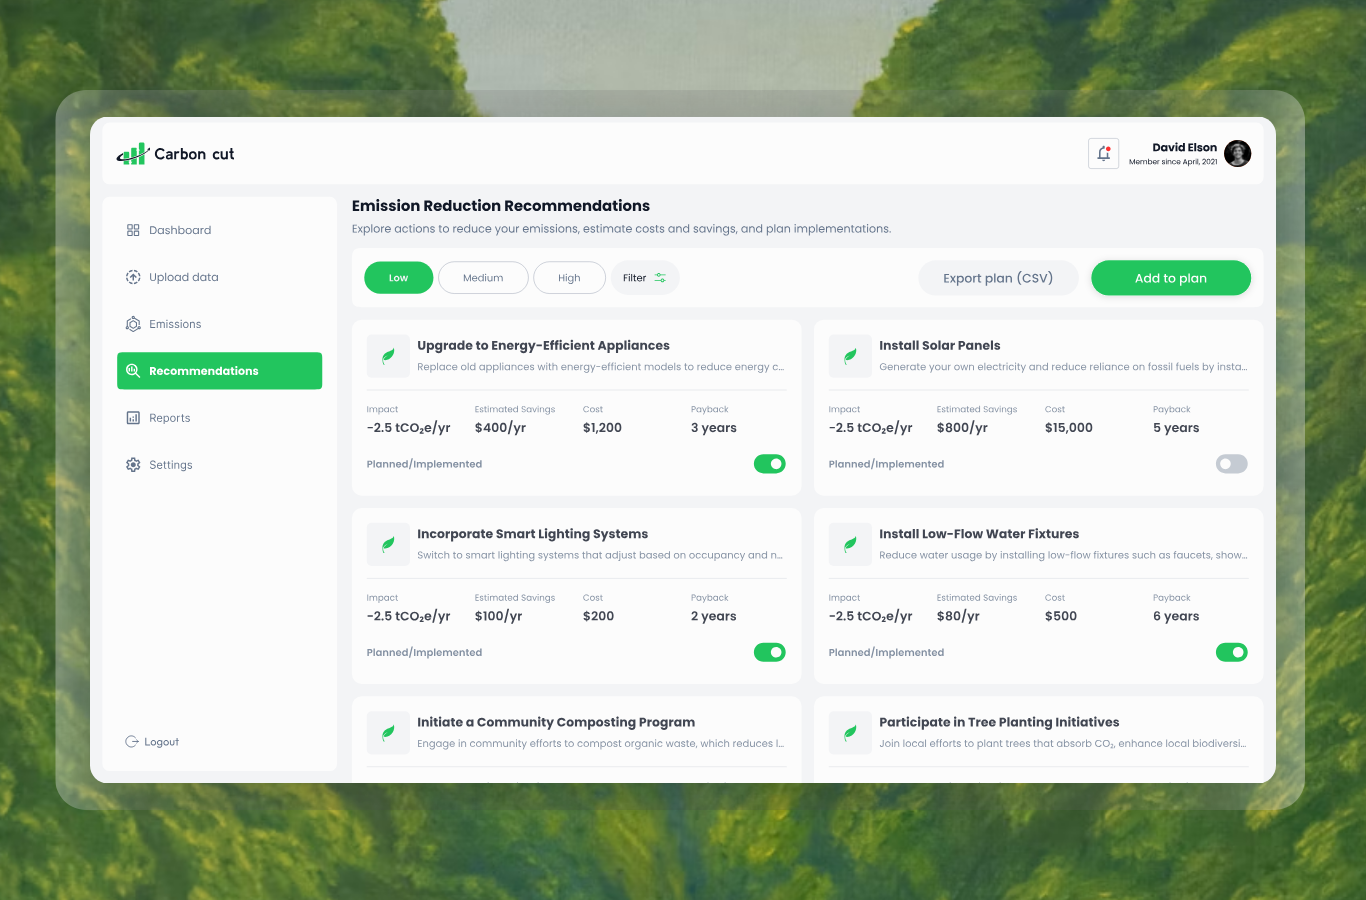The height and width of the screenshot is (900, 1366).
Task: Click the Logout icon in sidebar
Action: click(132, 742)
